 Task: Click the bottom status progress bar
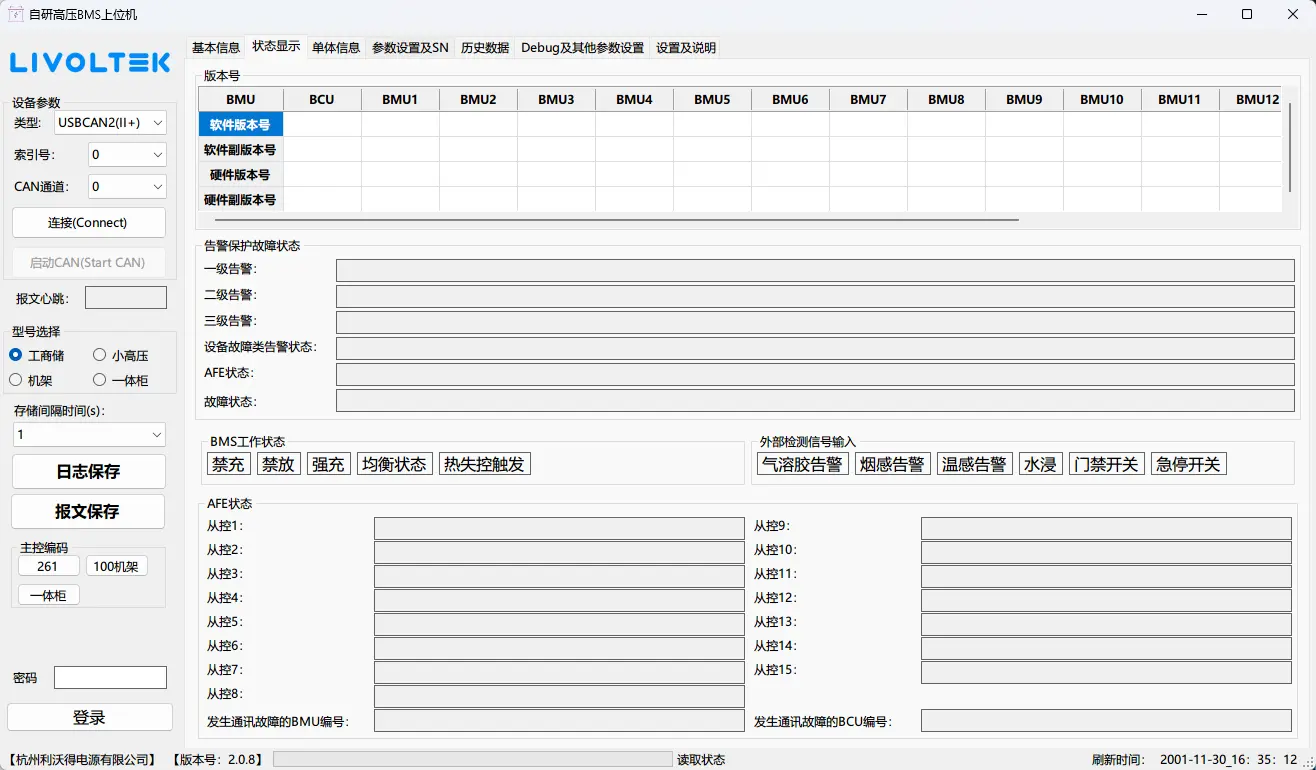pos(472,760)
